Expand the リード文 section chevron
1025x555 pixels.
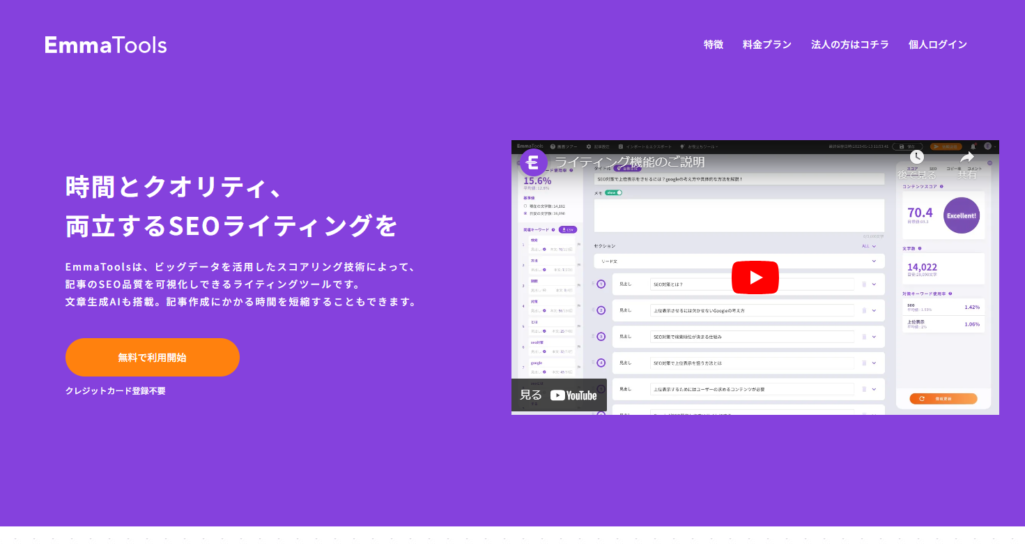pyautogui.click(x=873, y=260)
